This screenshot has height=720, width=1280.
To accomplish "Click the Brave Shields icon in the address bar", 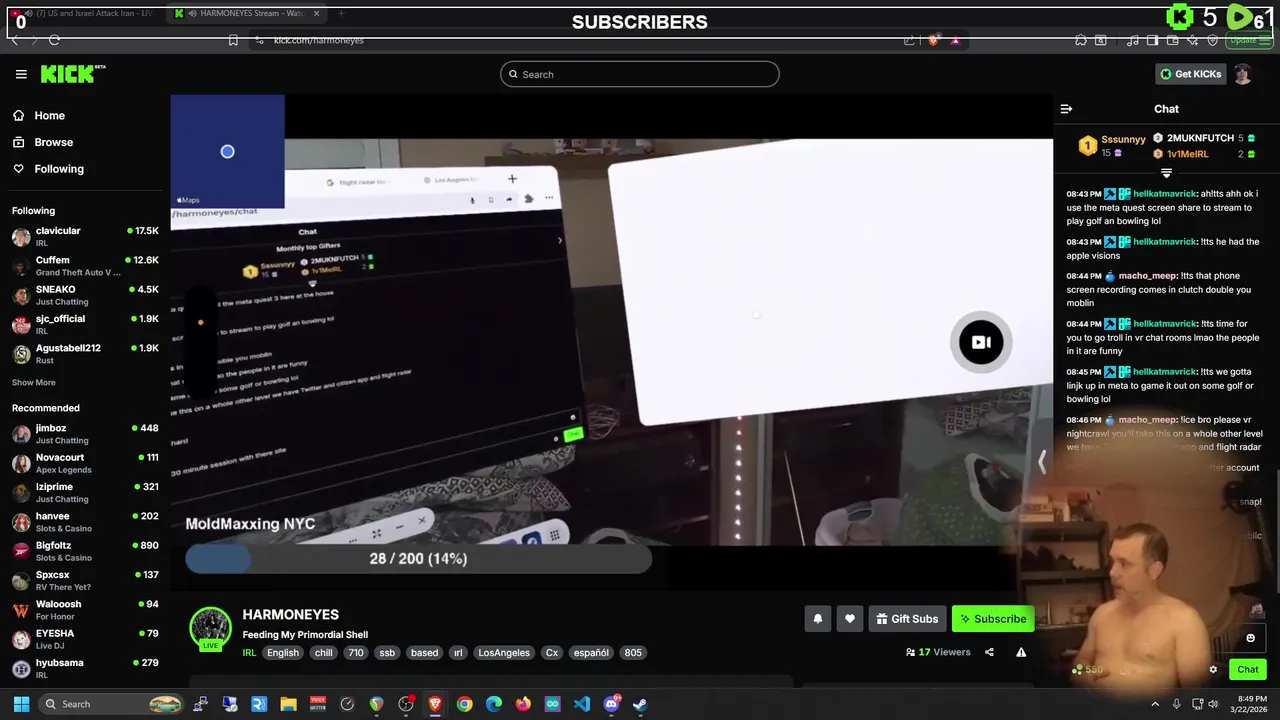I will 933,40.
